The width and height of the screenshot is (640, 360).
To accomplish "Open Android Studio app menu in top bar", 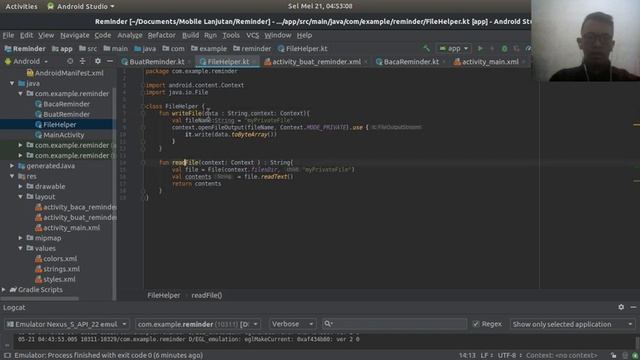I will [x=81, y=7].
